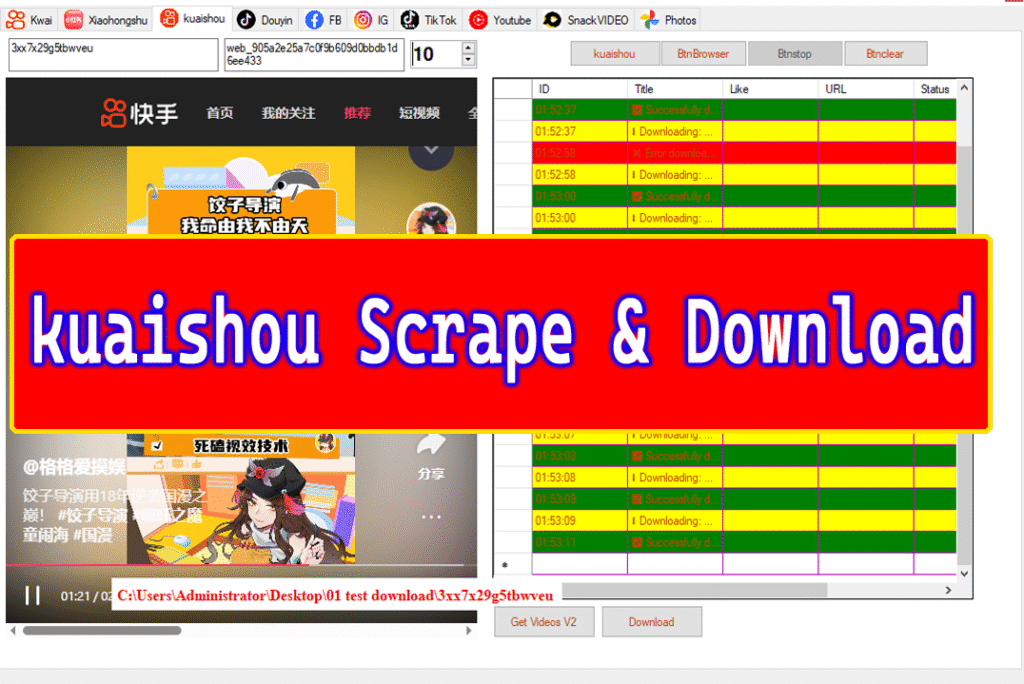
Task: Click the Douyin logo icon
Action: pyautogui.click(x=246, y=20)
